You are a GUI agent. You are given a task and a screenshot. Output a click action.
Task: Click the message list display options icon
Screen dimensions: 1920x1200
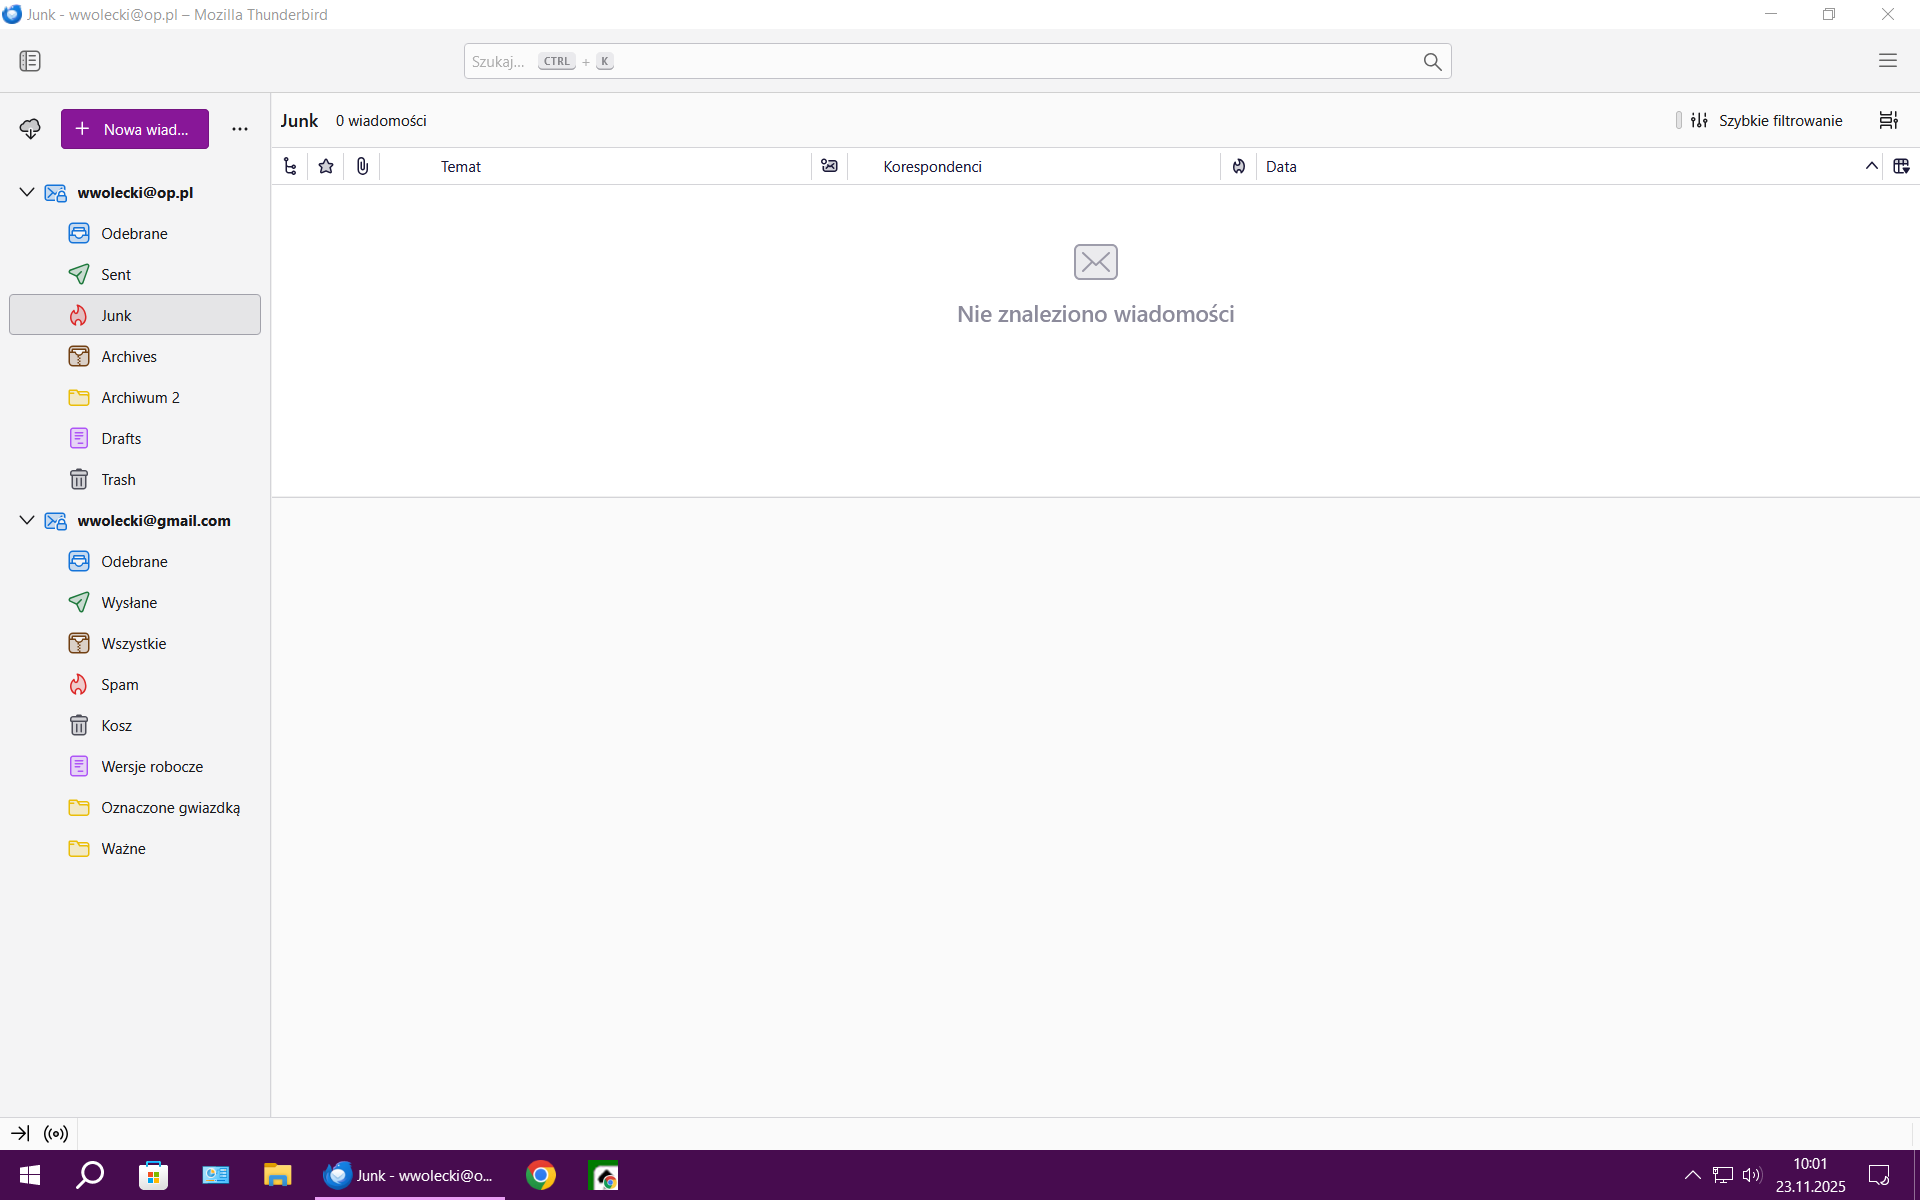tap(1887, 120)
